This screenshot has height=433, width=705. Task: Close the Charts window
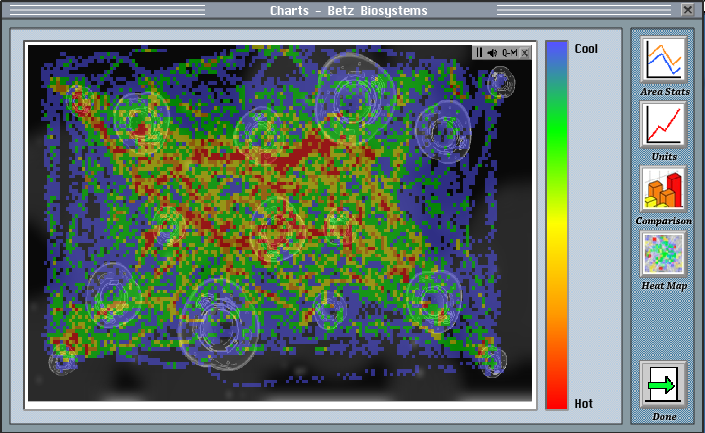tap(688, 10)
